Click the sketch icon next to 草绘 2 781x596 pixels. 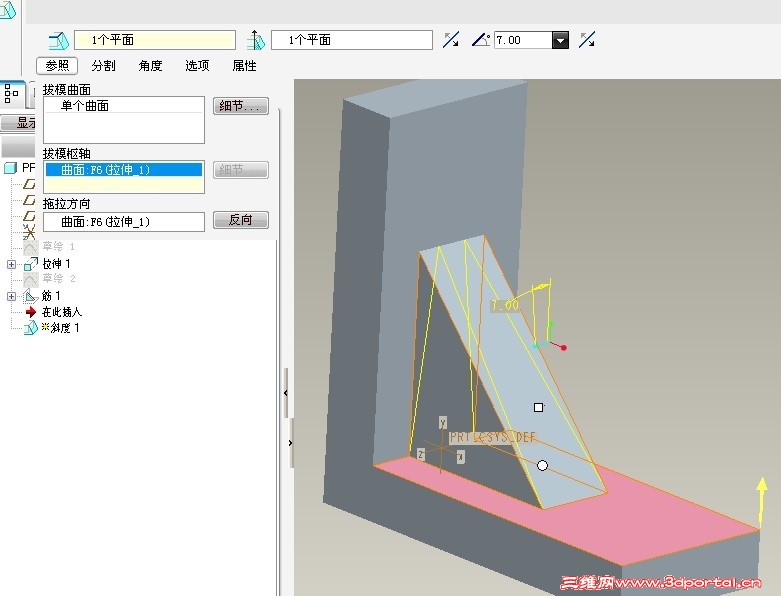(x=30, y=279)
